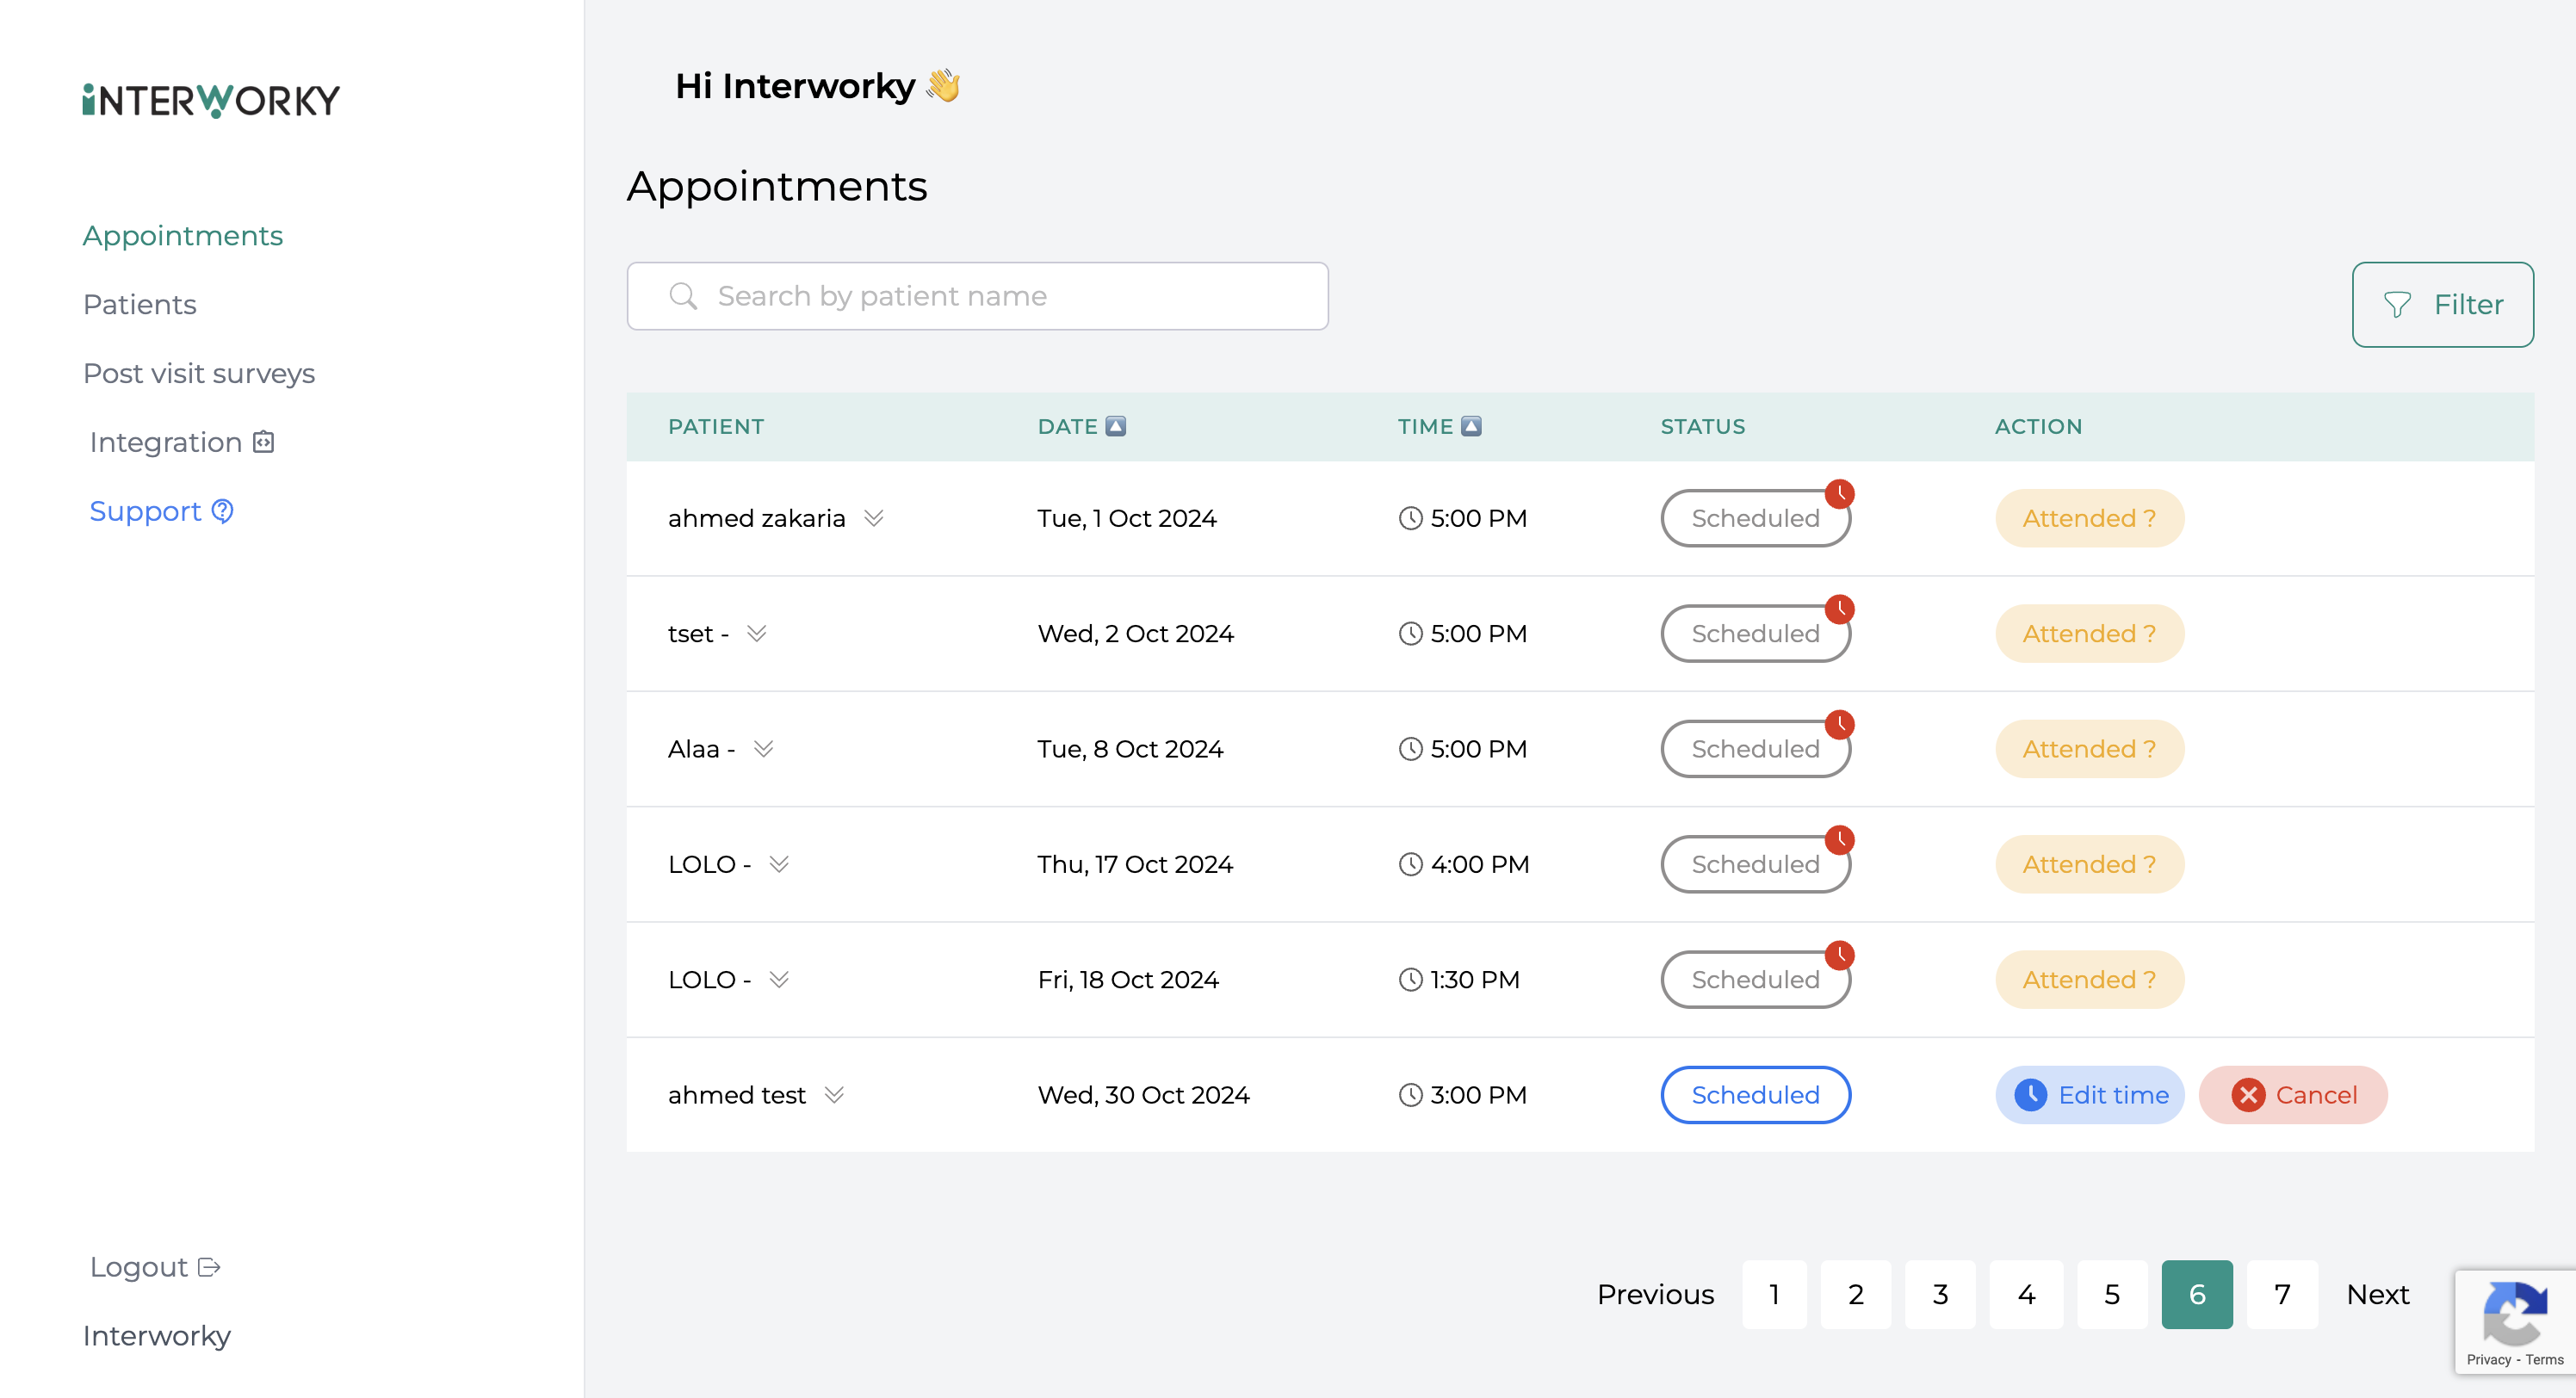Image resolution: width=2576 pixels, height=1398 pixels.
Task: Click the red clock badge on Alaa's status
Action: (1839, 724)
